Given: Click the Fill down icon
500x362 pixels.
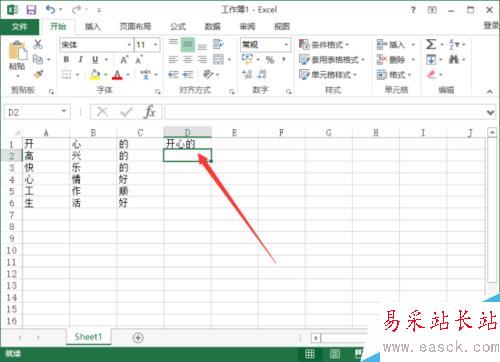Looking at the screenshot, I should (431, 60).
